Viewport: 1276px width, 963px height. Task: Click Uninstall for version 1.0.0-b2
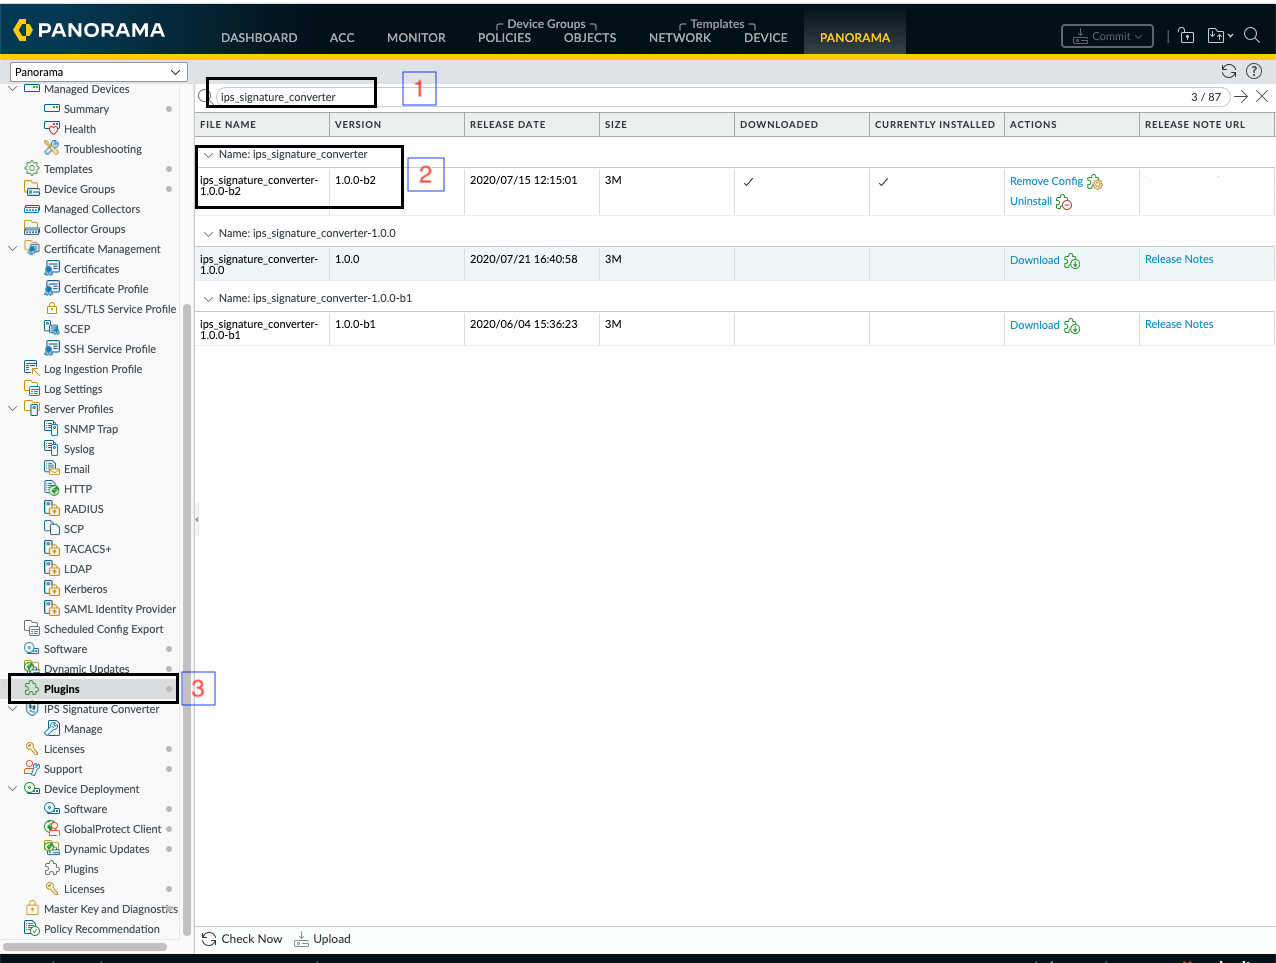tap(1031, 202)
